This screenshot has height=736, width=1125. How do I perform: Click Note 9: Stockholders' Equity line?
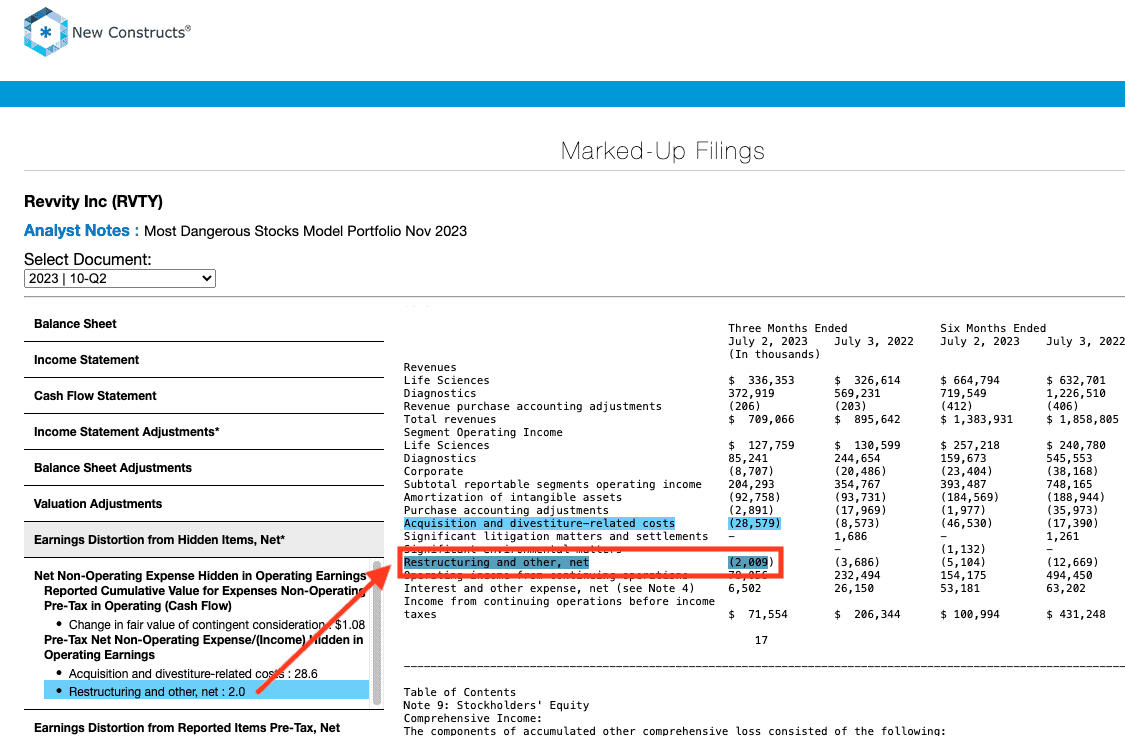(496, 705)
